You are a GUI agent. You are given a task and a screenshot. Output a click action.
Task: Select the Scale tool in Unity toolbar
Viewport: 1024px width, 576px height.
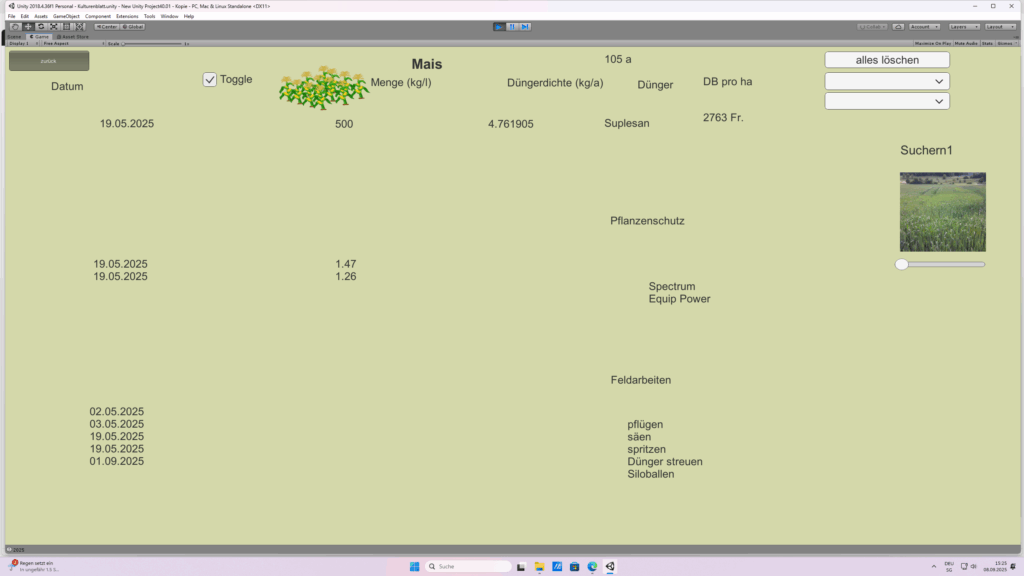54,26
